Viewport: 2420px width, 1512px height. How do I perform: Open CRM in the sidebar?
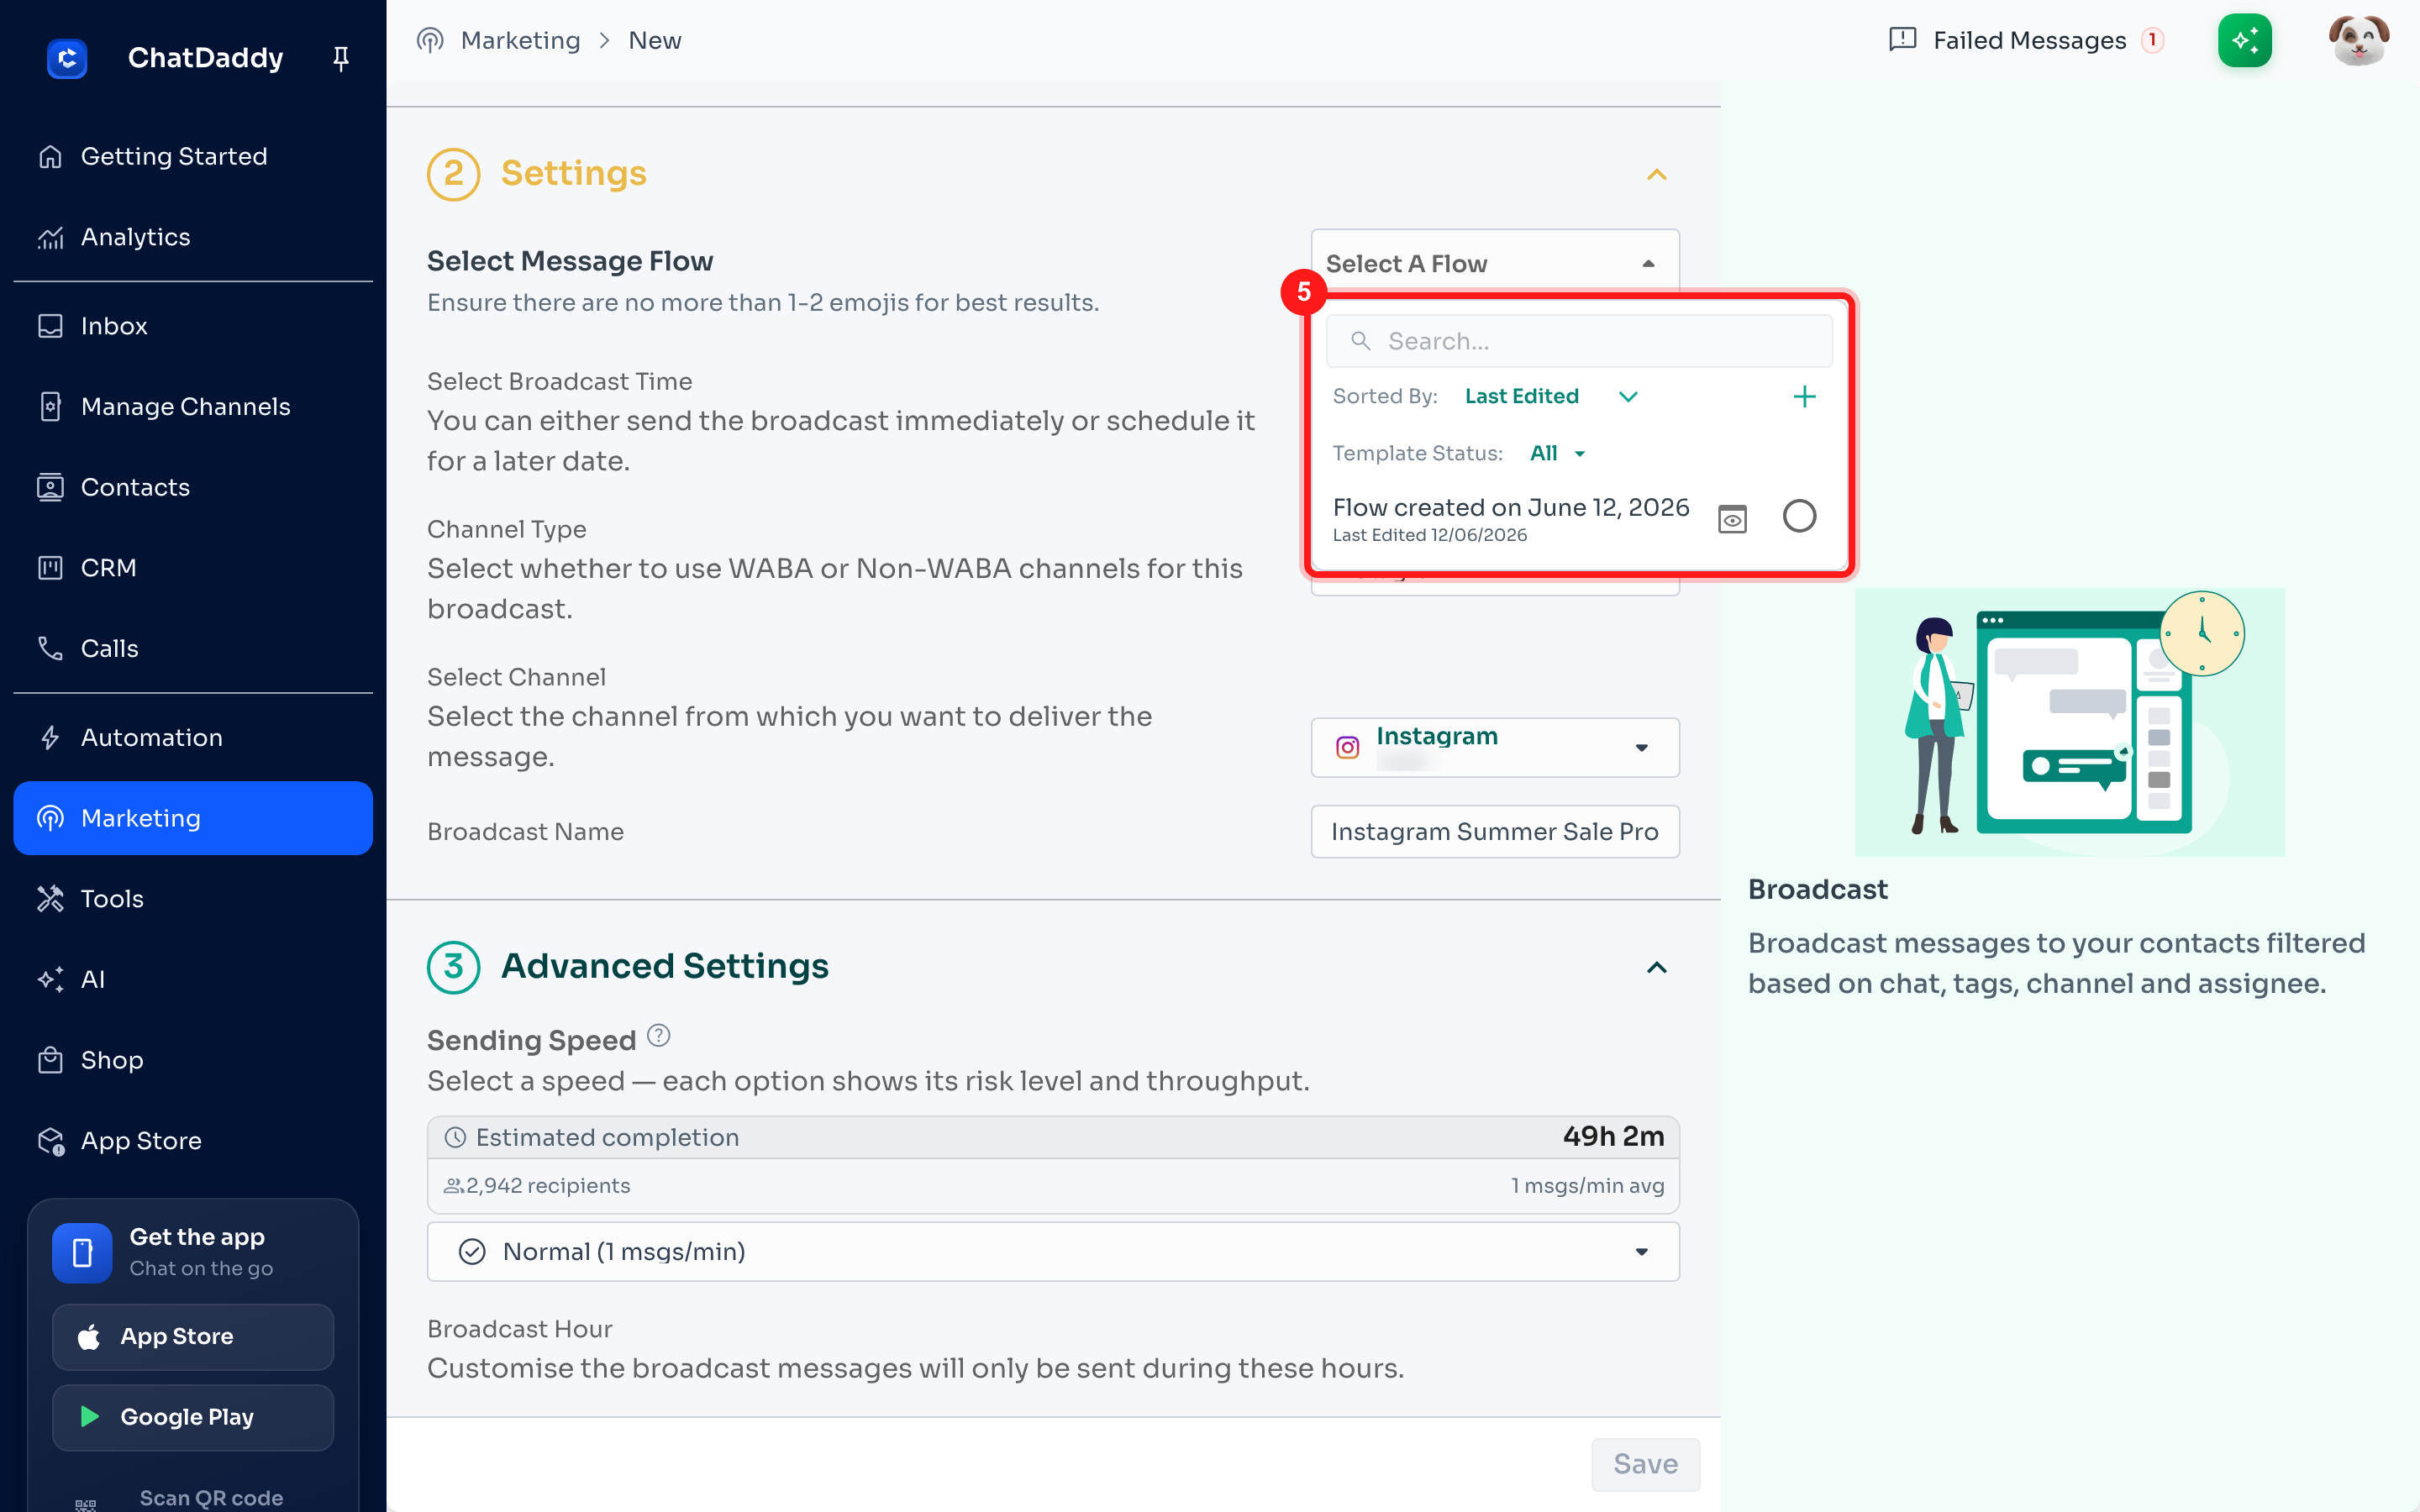pos(193,568)
